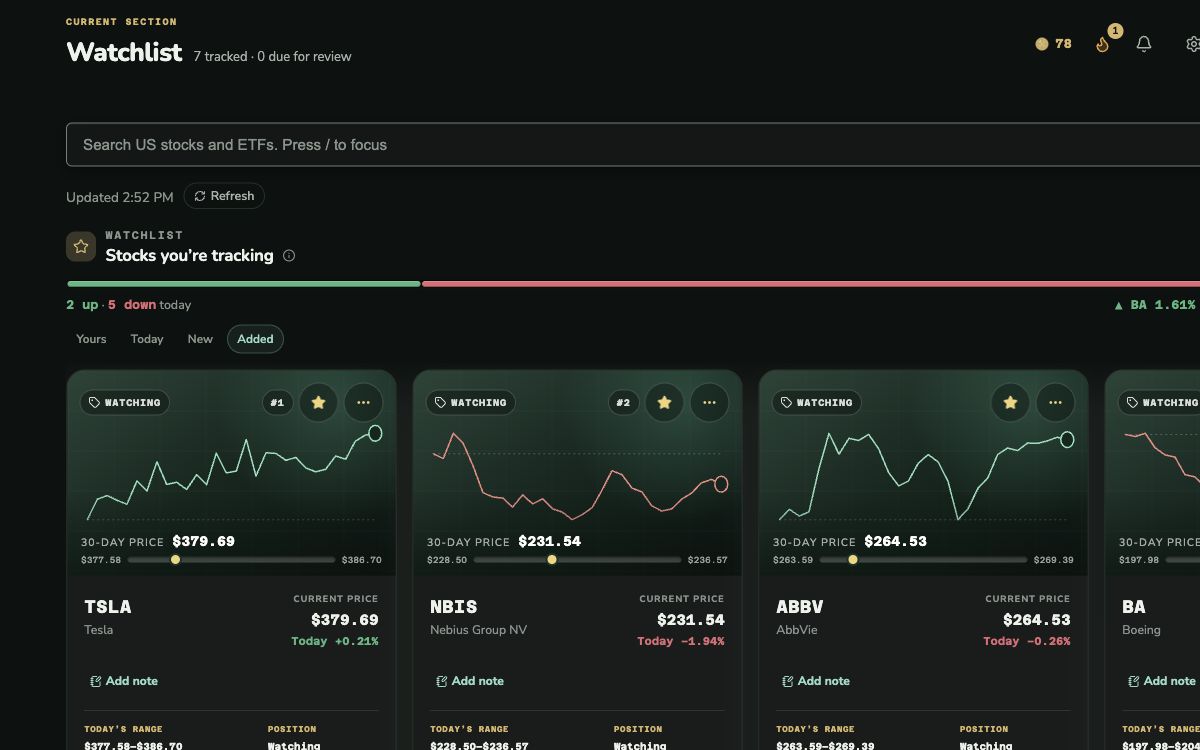
Task: Open the more options menu on TSLA card
Action: (363, 402)
